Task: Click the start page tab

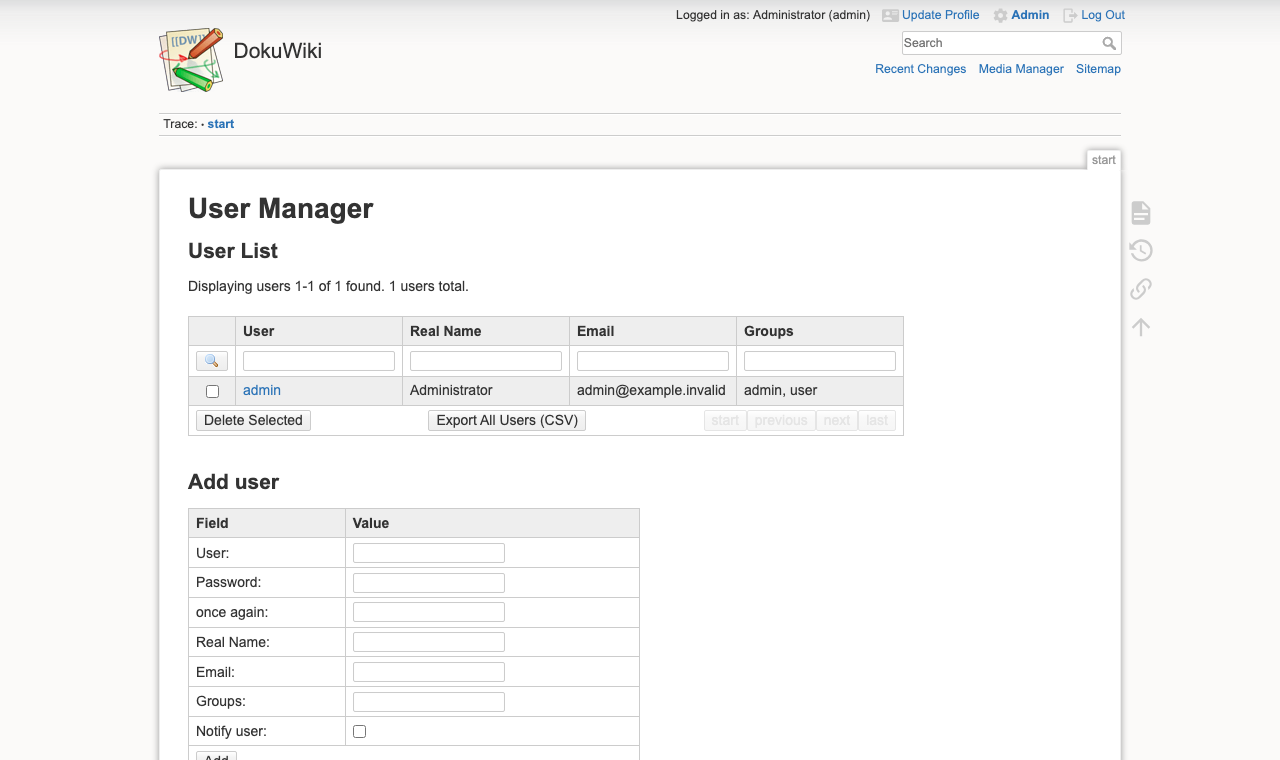Action: 1104,160
